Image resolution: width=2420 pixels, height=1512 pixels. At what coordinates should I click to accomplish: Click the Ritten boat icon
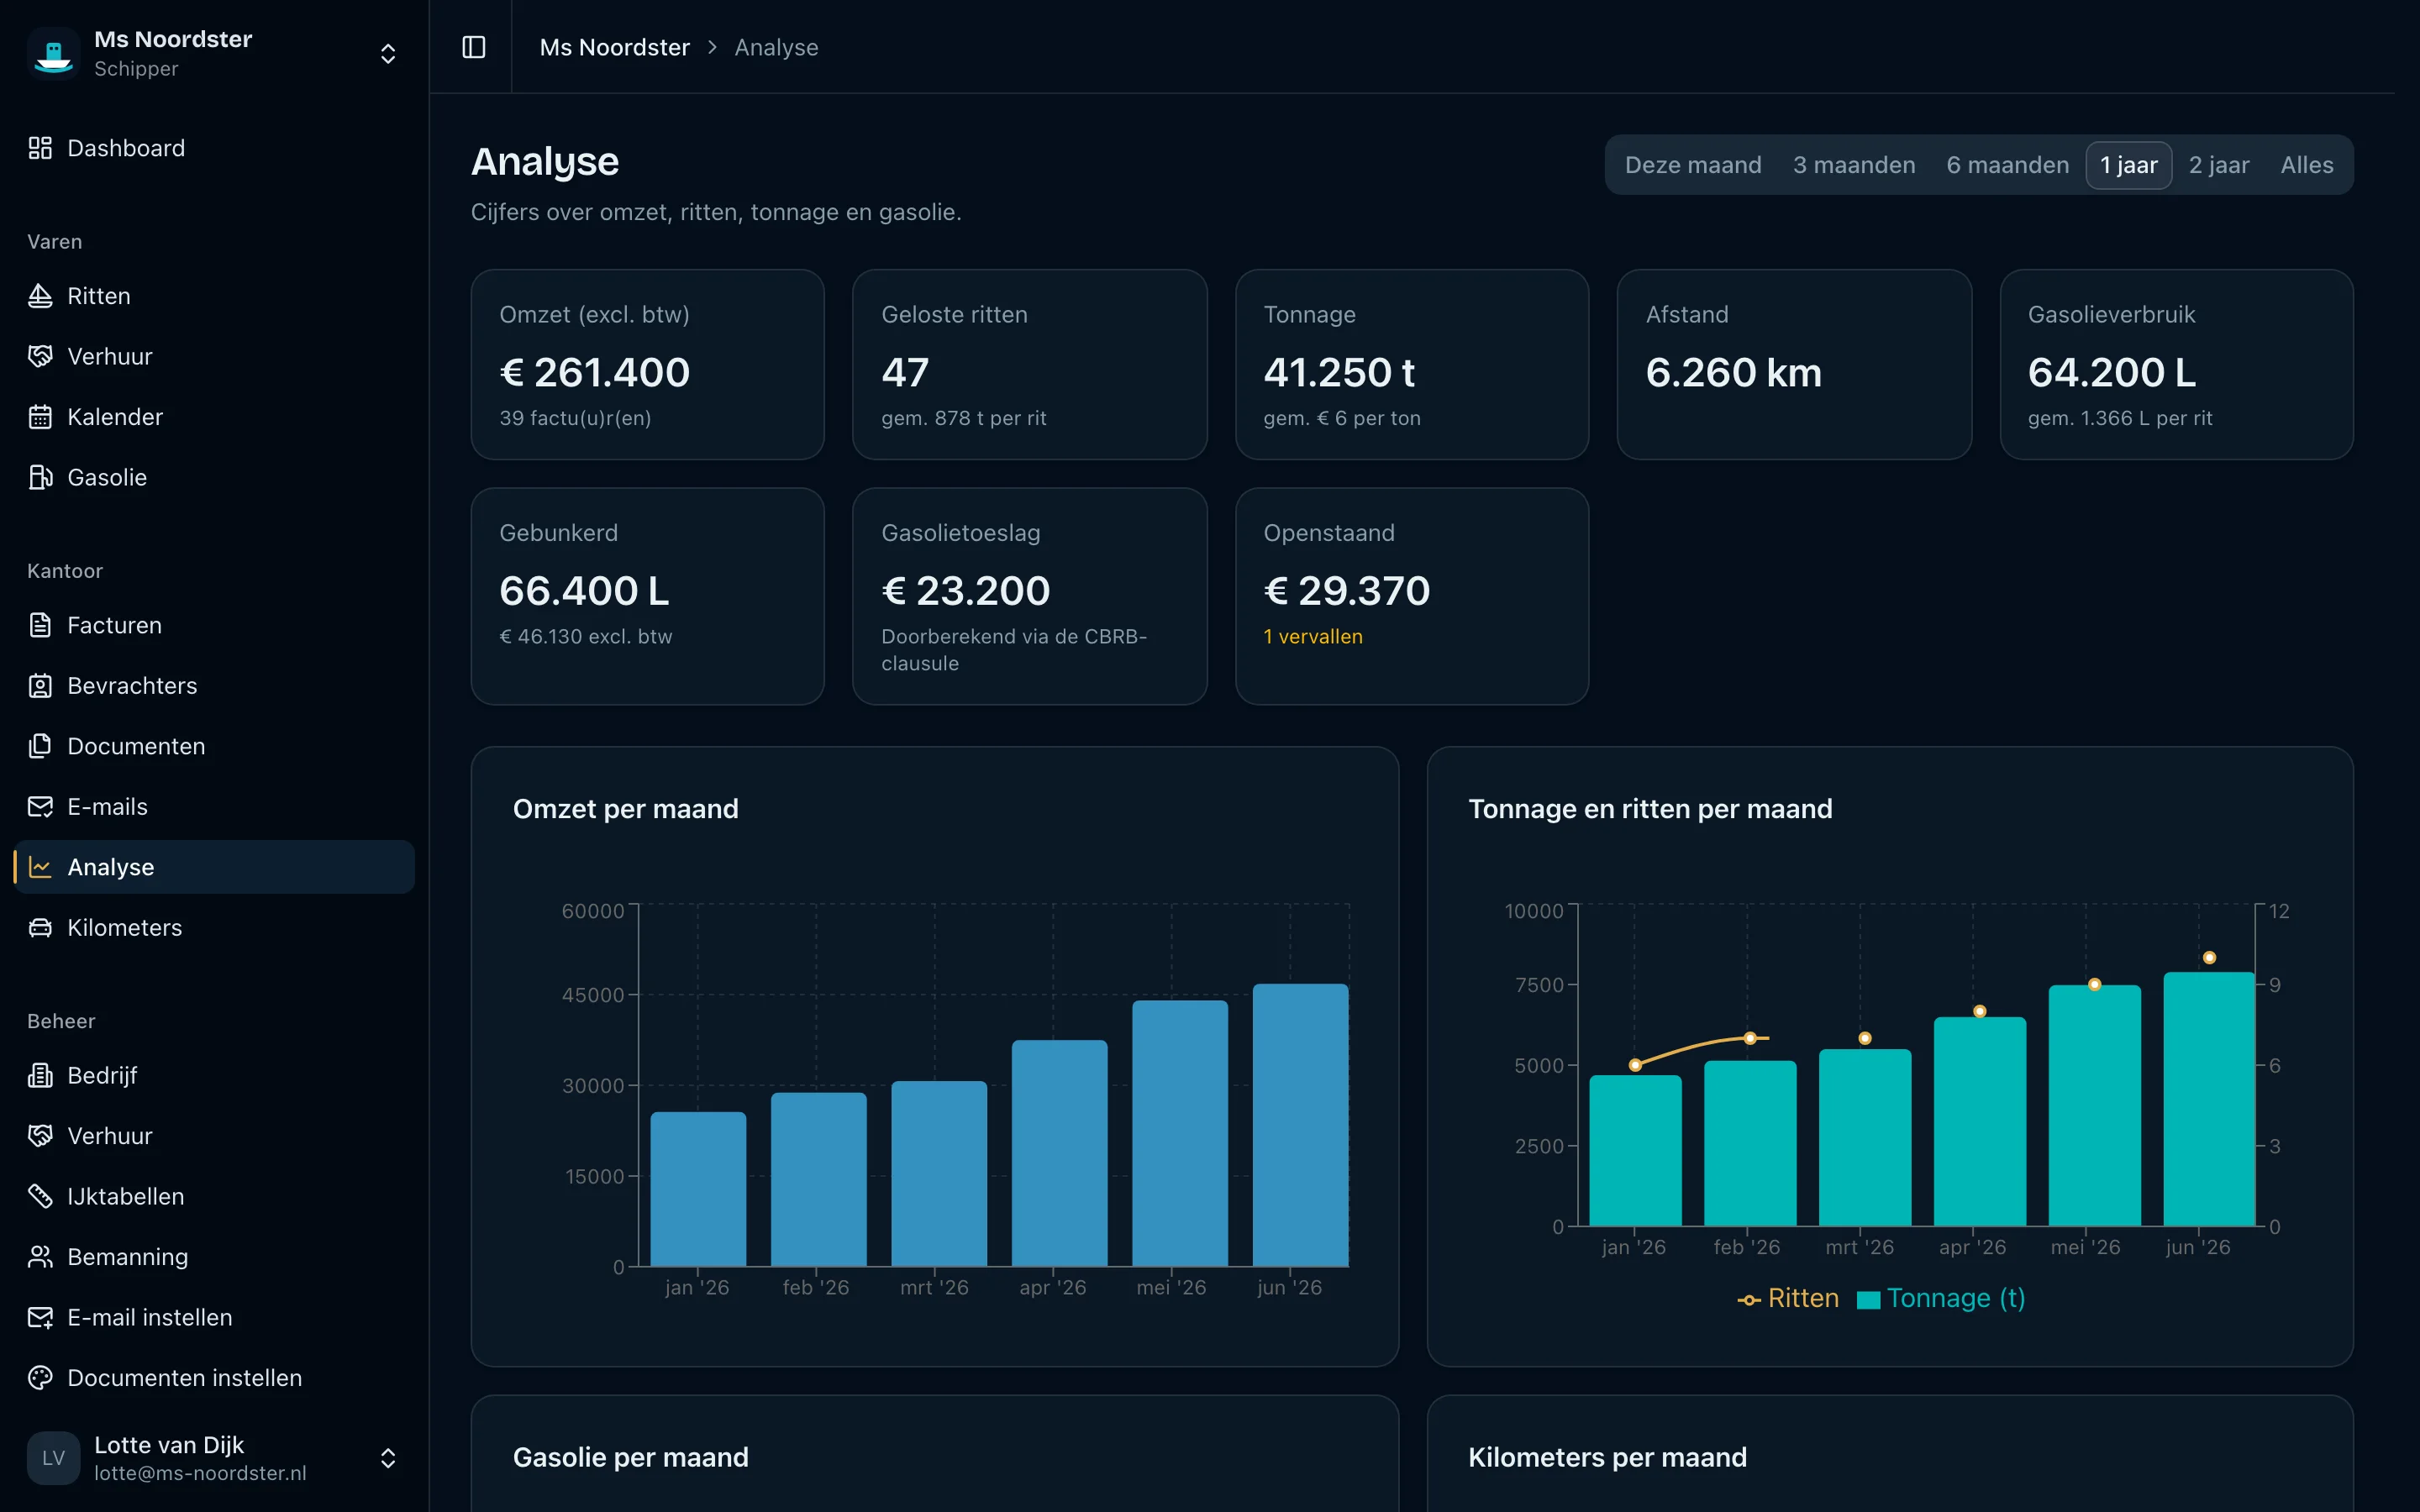(40, 296)
